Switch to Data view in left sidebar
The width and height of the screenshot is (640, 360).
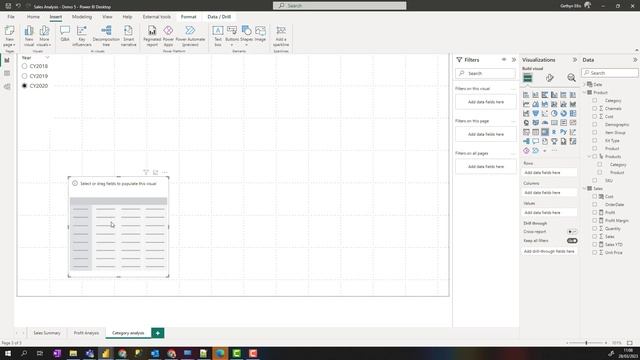(x=7, y=73)
